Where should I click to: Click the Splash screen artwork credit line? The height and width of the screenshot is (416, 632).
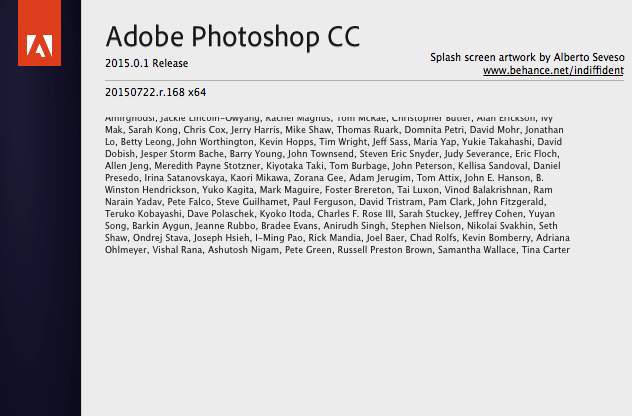527,57
